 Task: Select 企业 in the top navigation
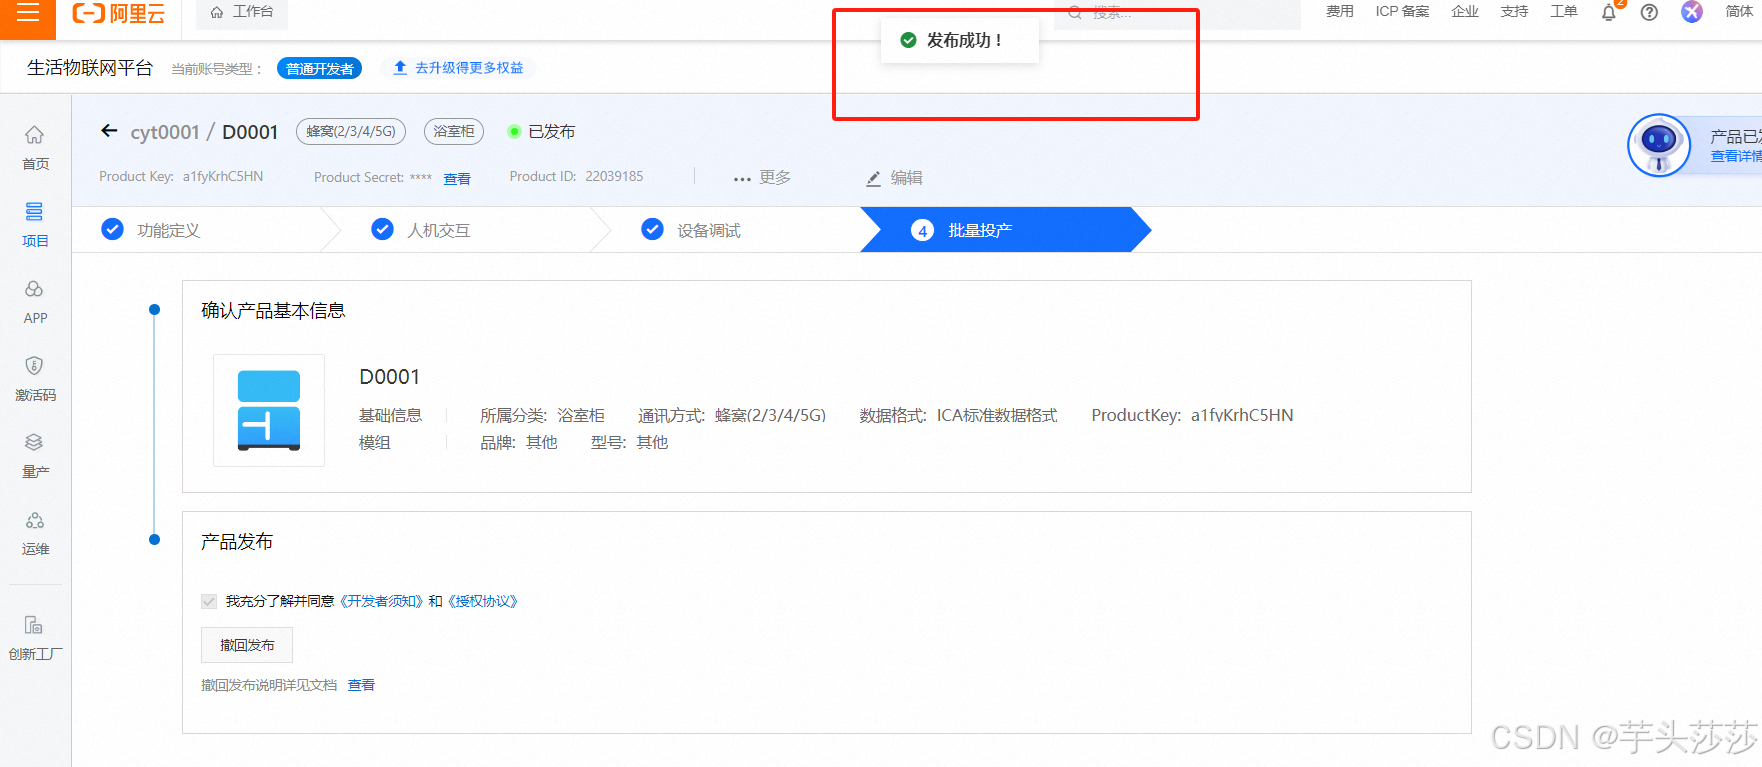(x=1465, y=12)
